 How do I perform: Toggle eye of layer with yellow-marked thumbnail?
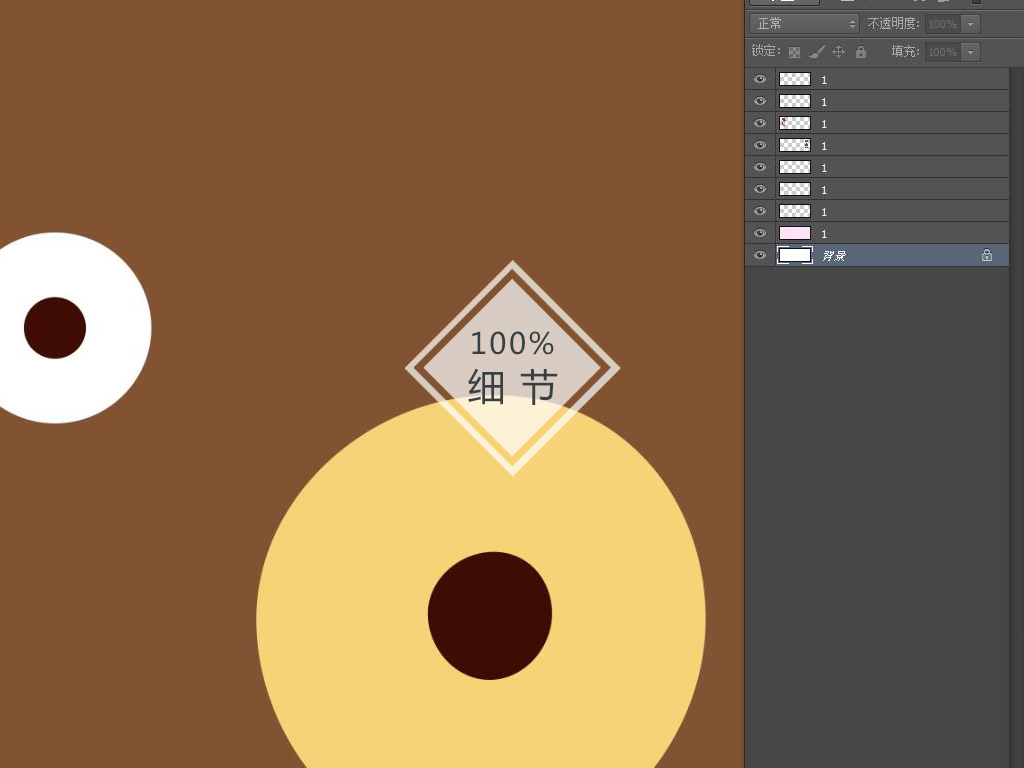pos(760,145)
